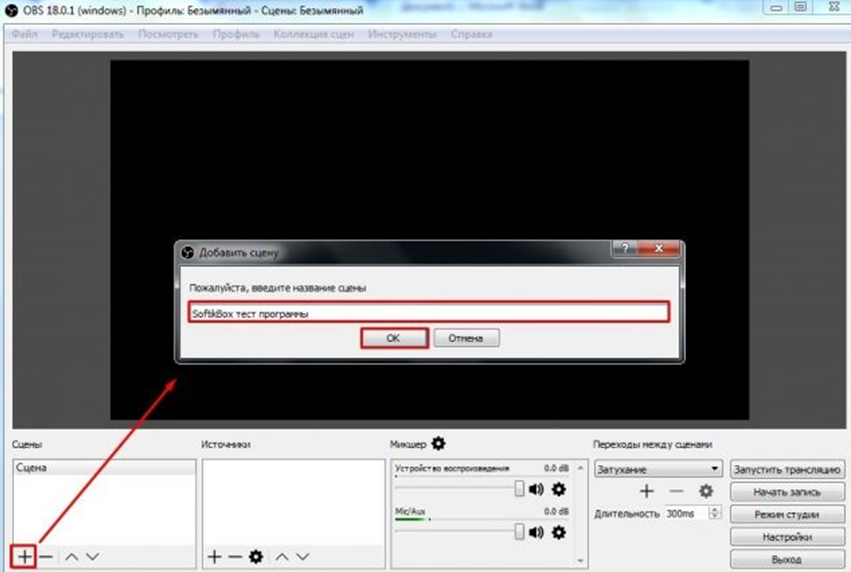This screenshot has height=572, width=851.
Task: Move source up in Источники panel
Action: [x=282, y=556]
